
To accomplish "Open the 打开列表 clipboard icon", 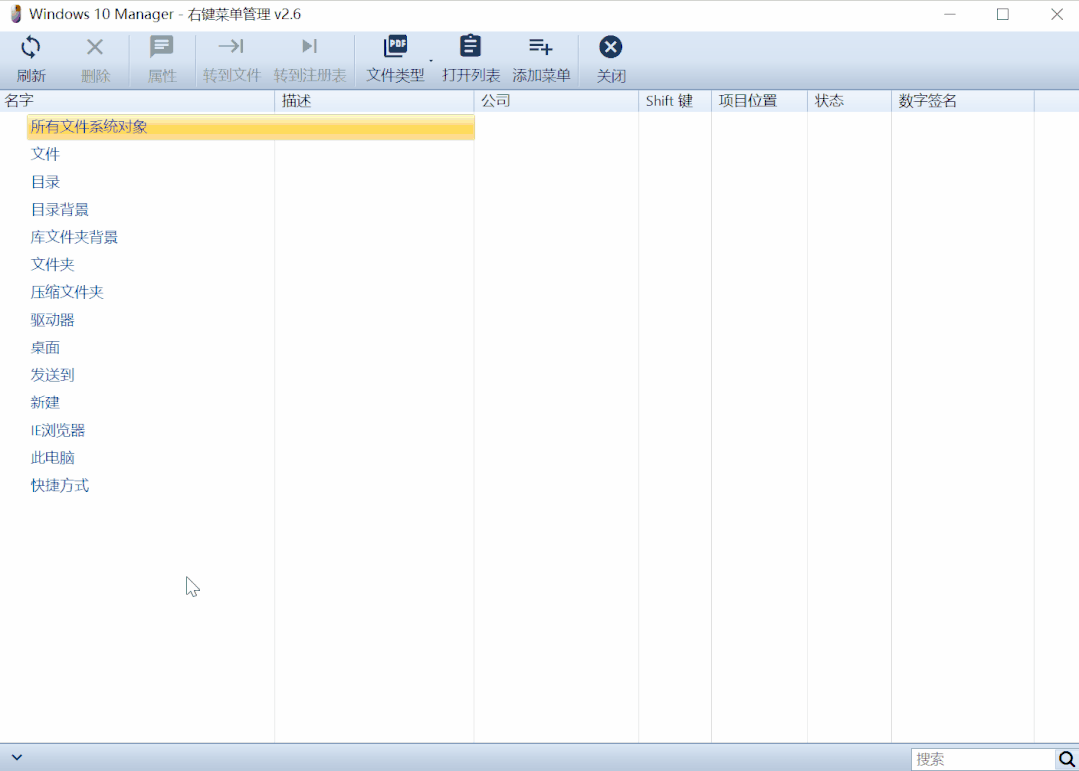I will click(x=471, y=47).
